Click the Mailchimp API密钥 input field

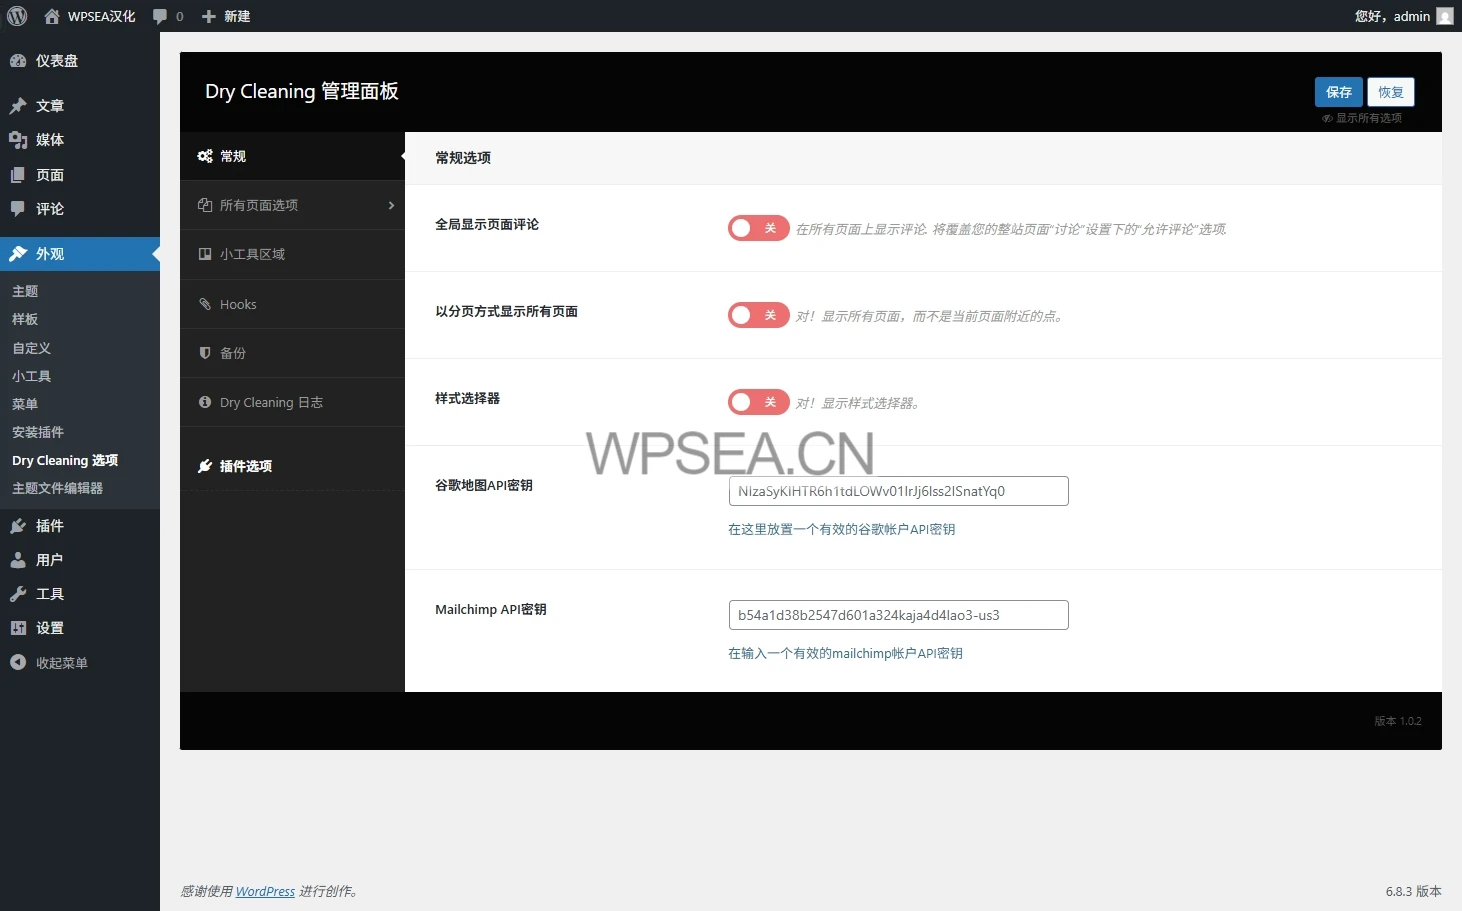(x=898, y=615)
